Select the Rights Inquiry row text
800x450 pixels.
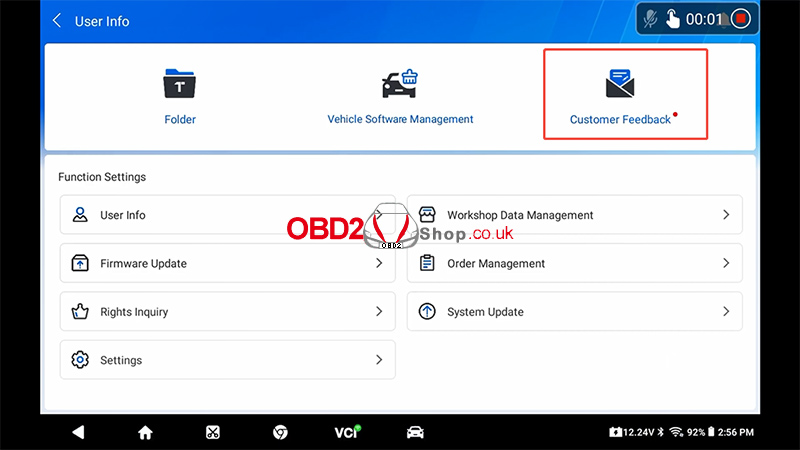[134, 312]
